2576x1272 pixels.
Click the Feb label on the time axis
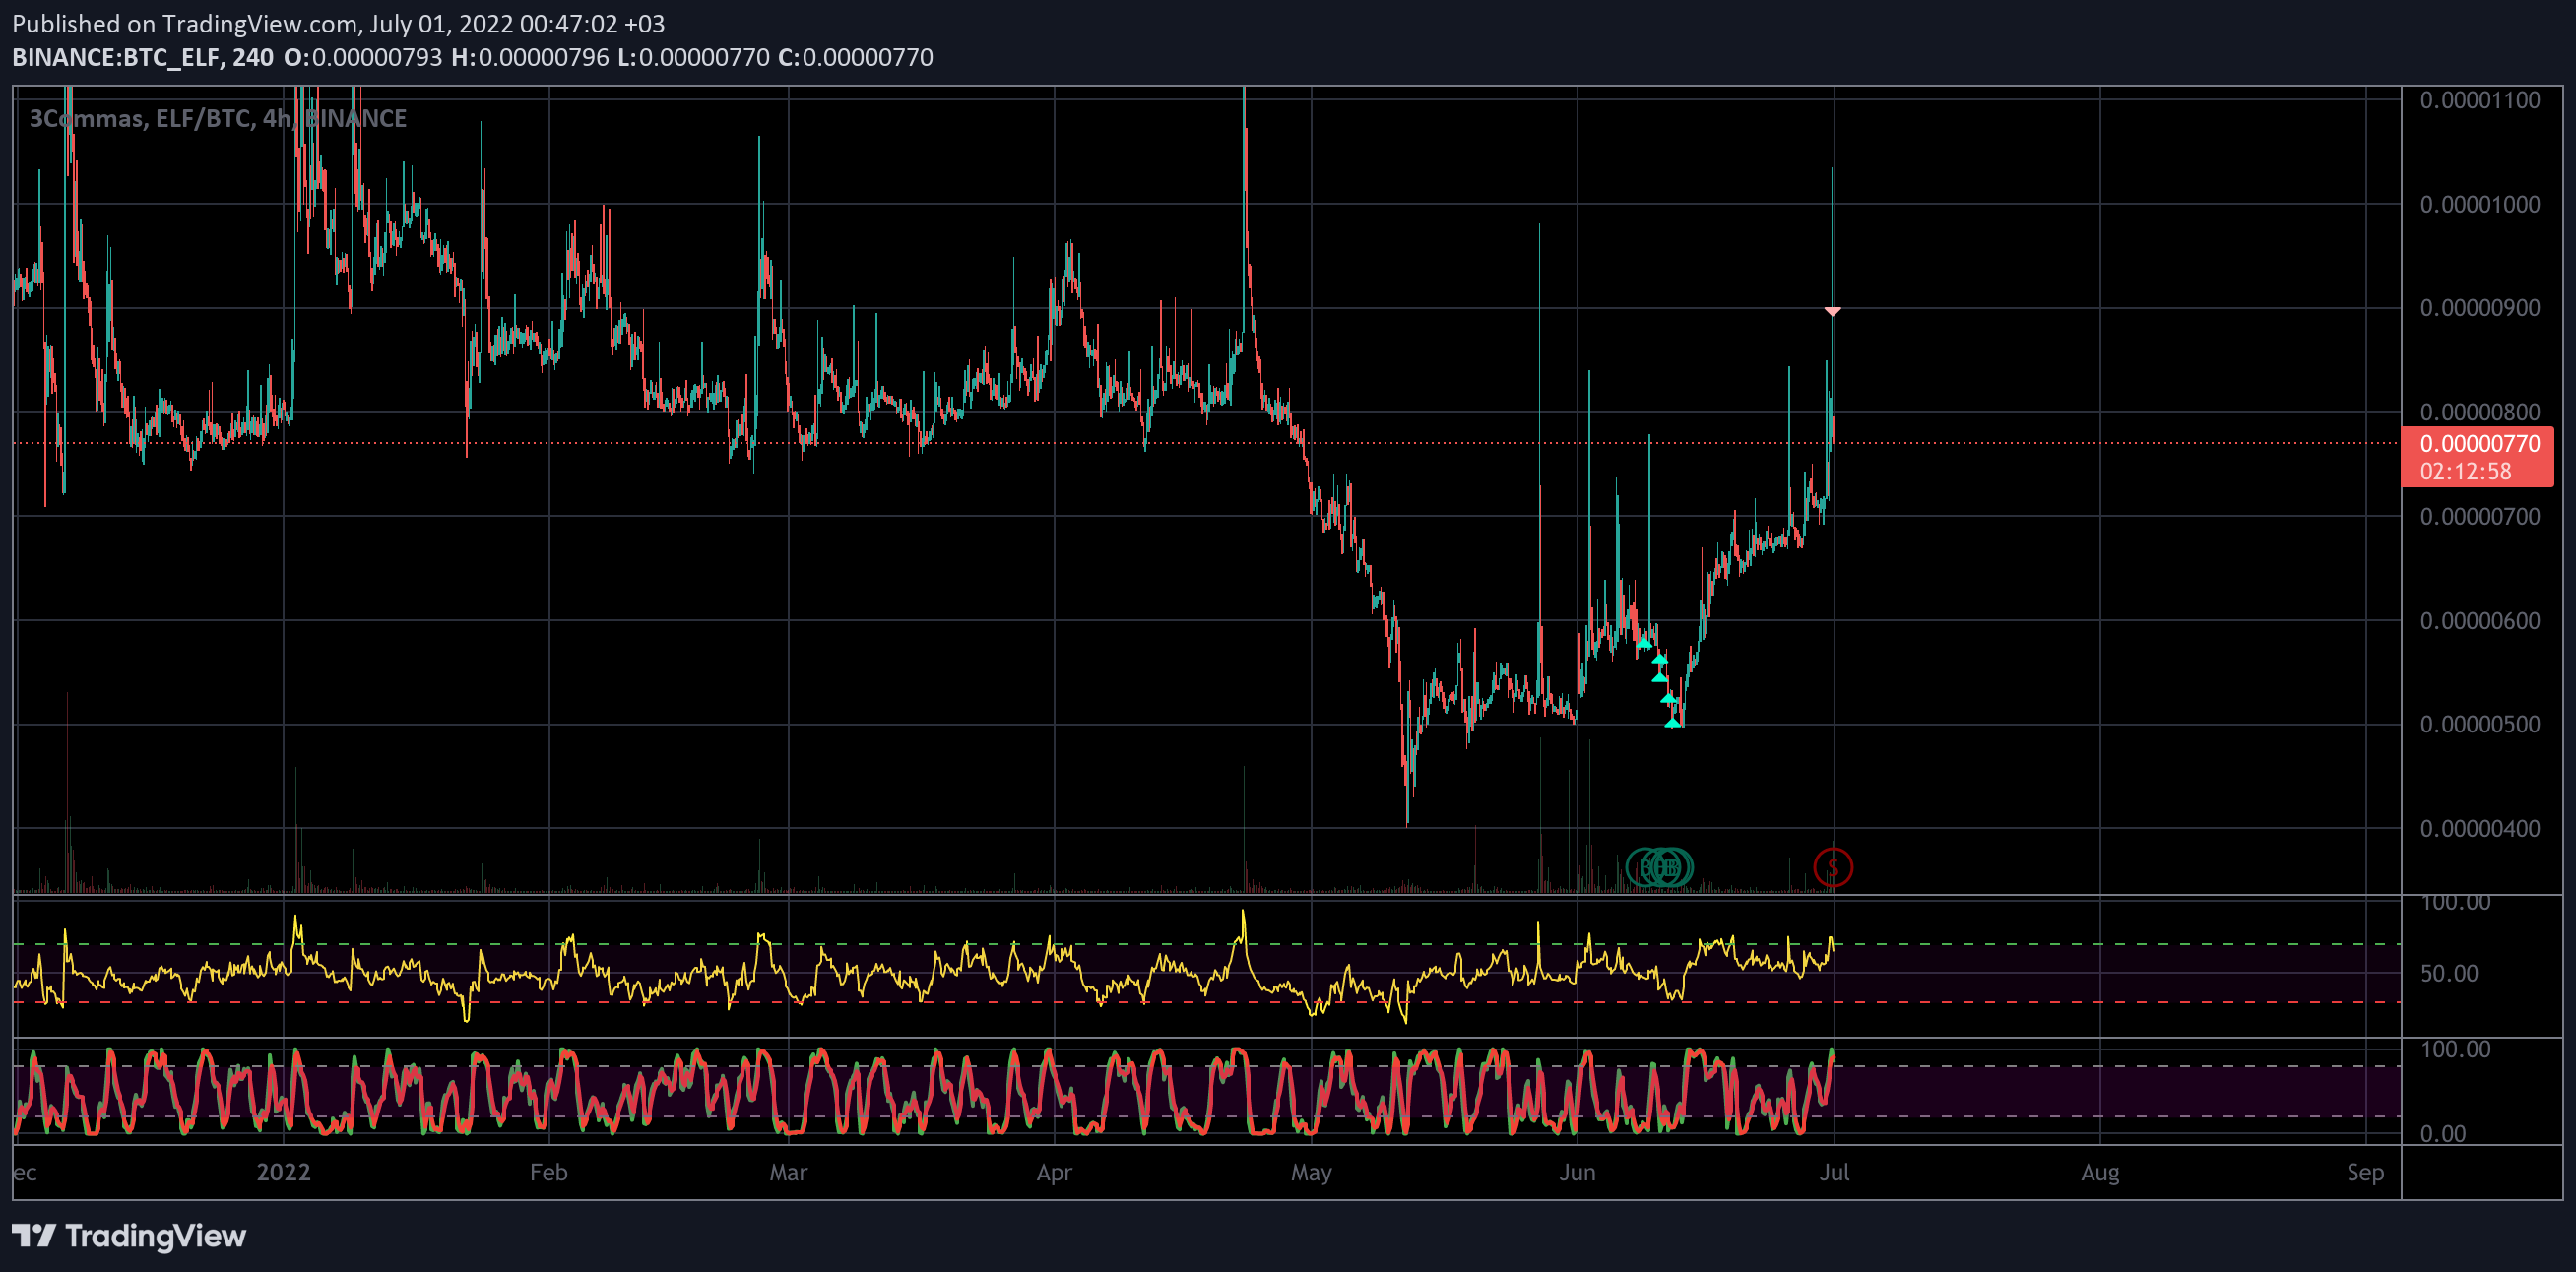click(x=548, y=1172)
